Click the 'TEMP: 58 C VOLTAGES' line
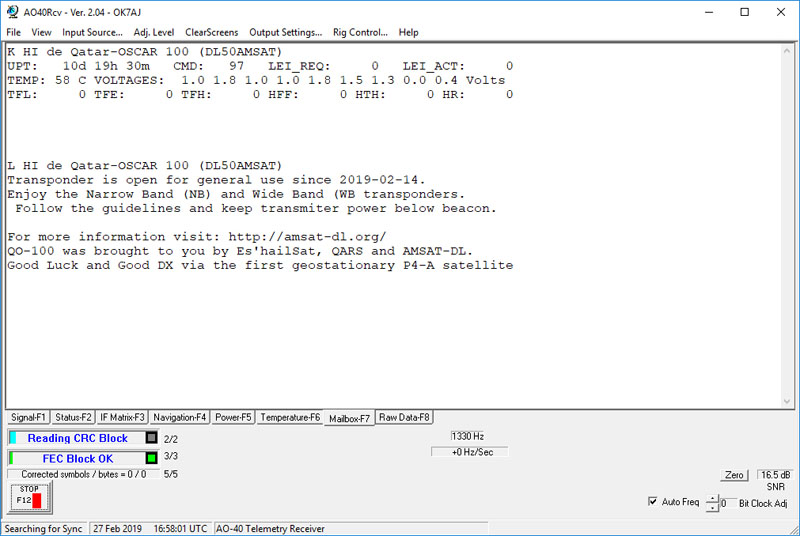This screenshot has height=536, width=800. (x=256, y=80)
